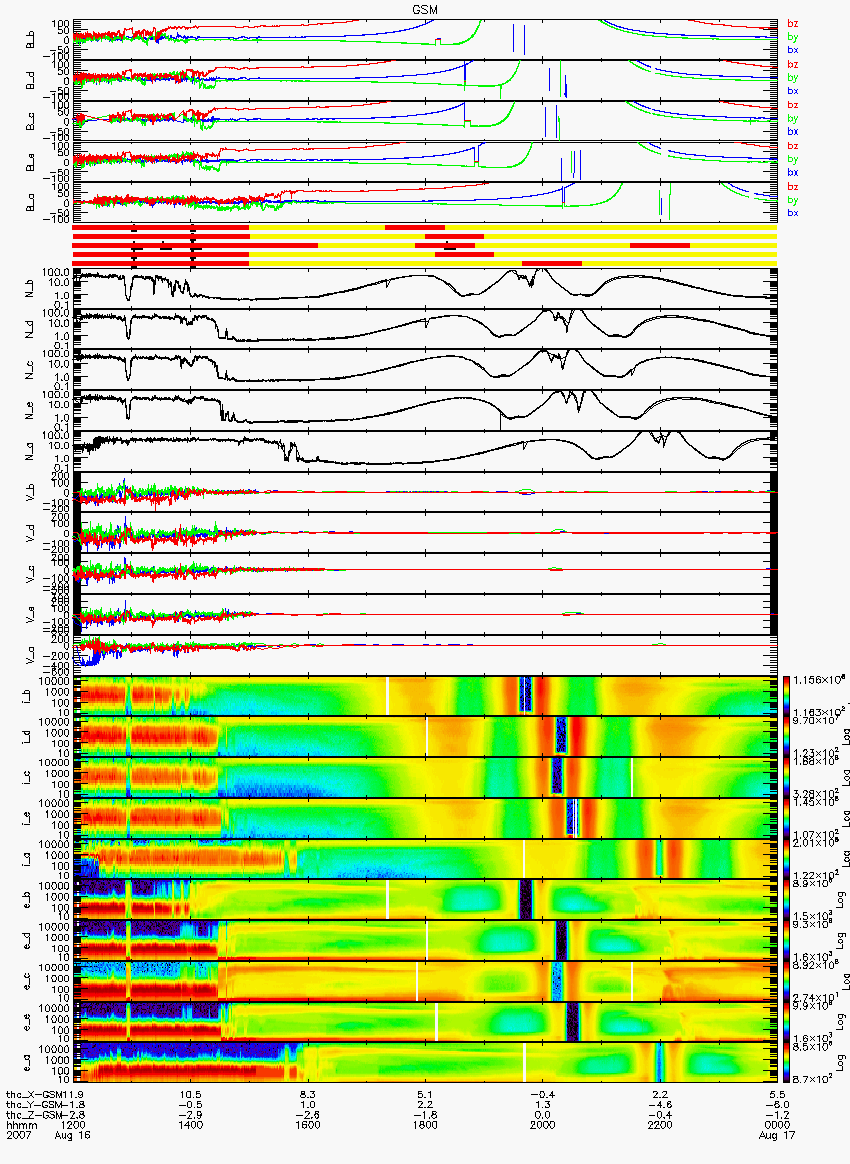The image size is (850, 1164).
Task: Select the i_c spectrogram axis label
Action: coord(26,778)
